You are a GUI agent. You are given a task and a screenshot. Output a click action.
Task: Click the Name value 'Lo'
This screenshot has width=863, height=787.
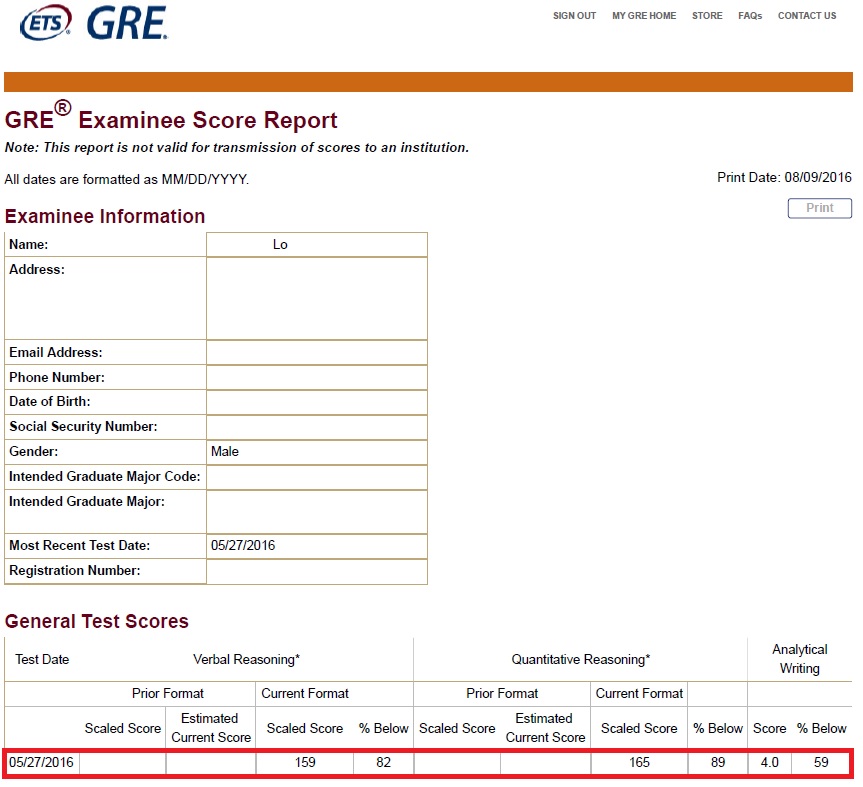pos(280,244)
